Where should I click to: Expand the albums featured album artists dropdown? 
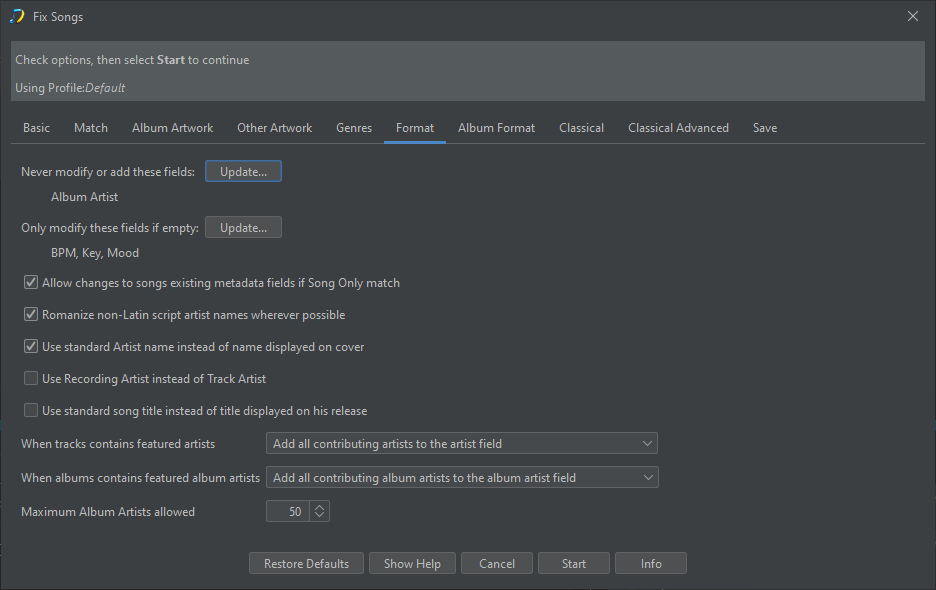pyautogui.click(x=461, y=478)
